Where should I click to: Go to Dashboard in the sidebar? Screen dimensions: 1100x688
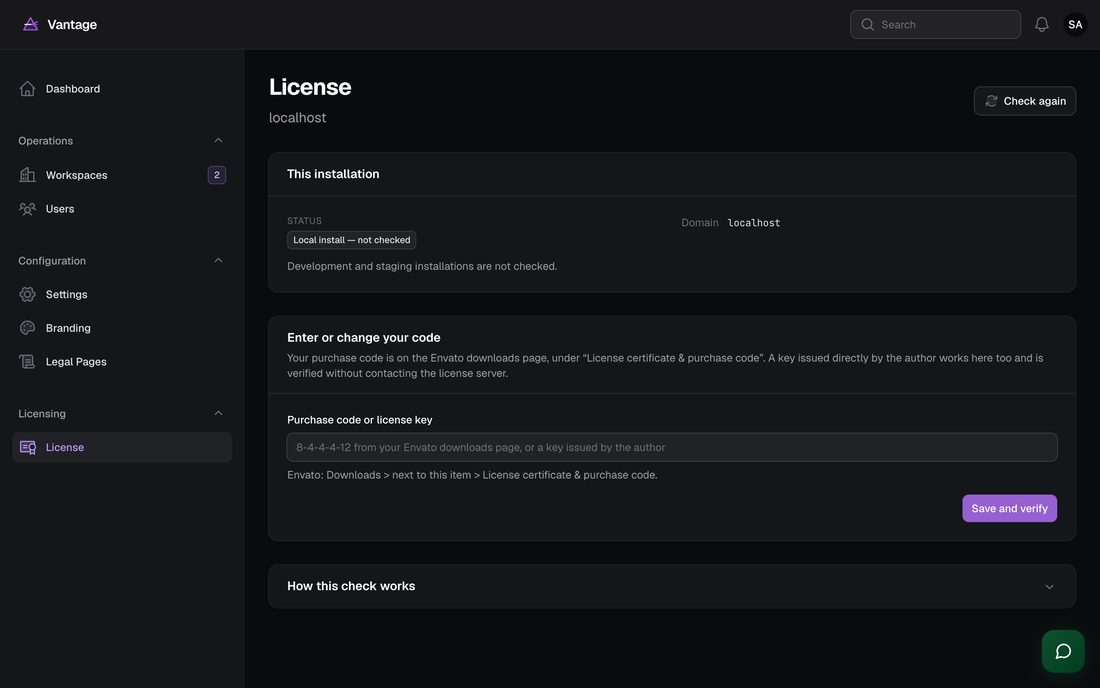122,88
